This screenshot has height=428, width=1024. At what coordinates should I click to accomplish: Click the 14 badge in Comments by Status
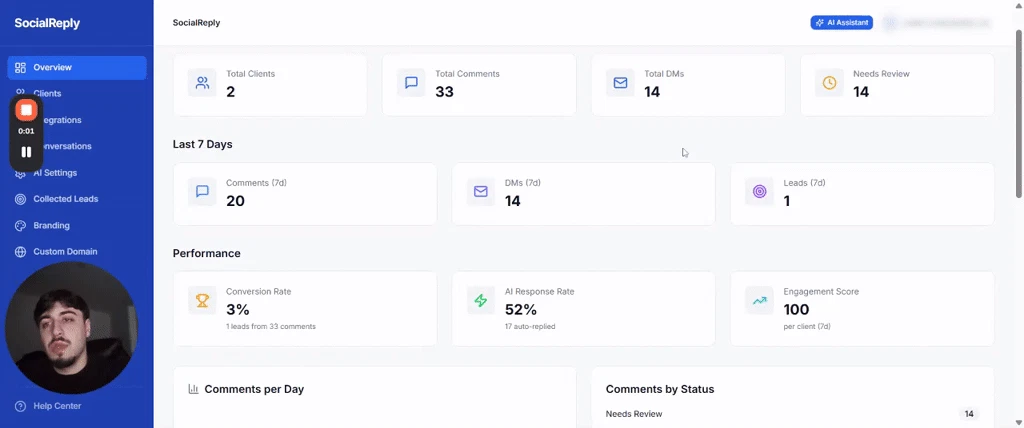(x=969, y=414)
